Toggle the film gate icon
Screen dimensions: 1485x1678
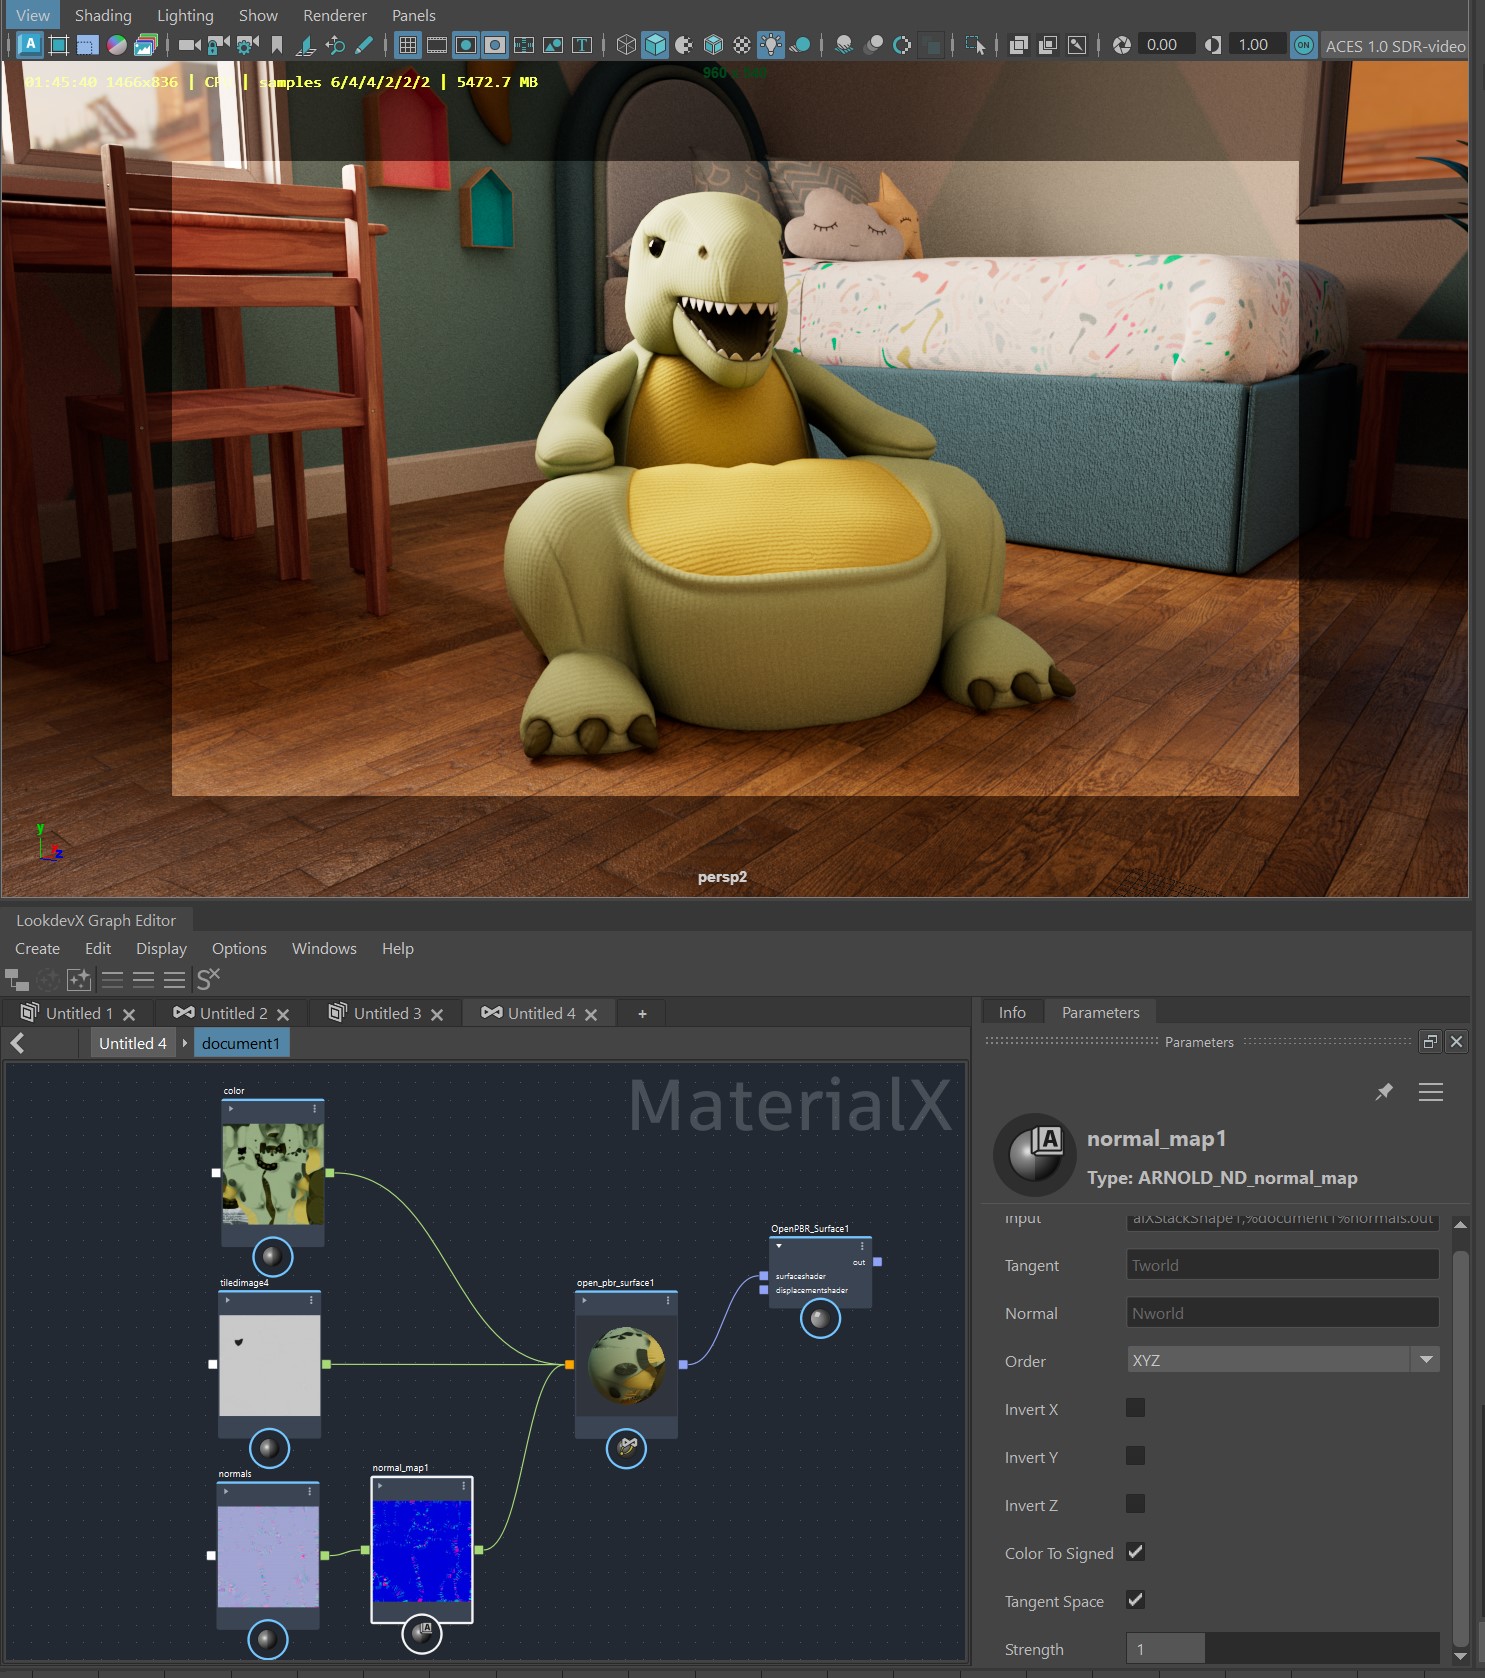pyautogui.click(x=437, y=45)
